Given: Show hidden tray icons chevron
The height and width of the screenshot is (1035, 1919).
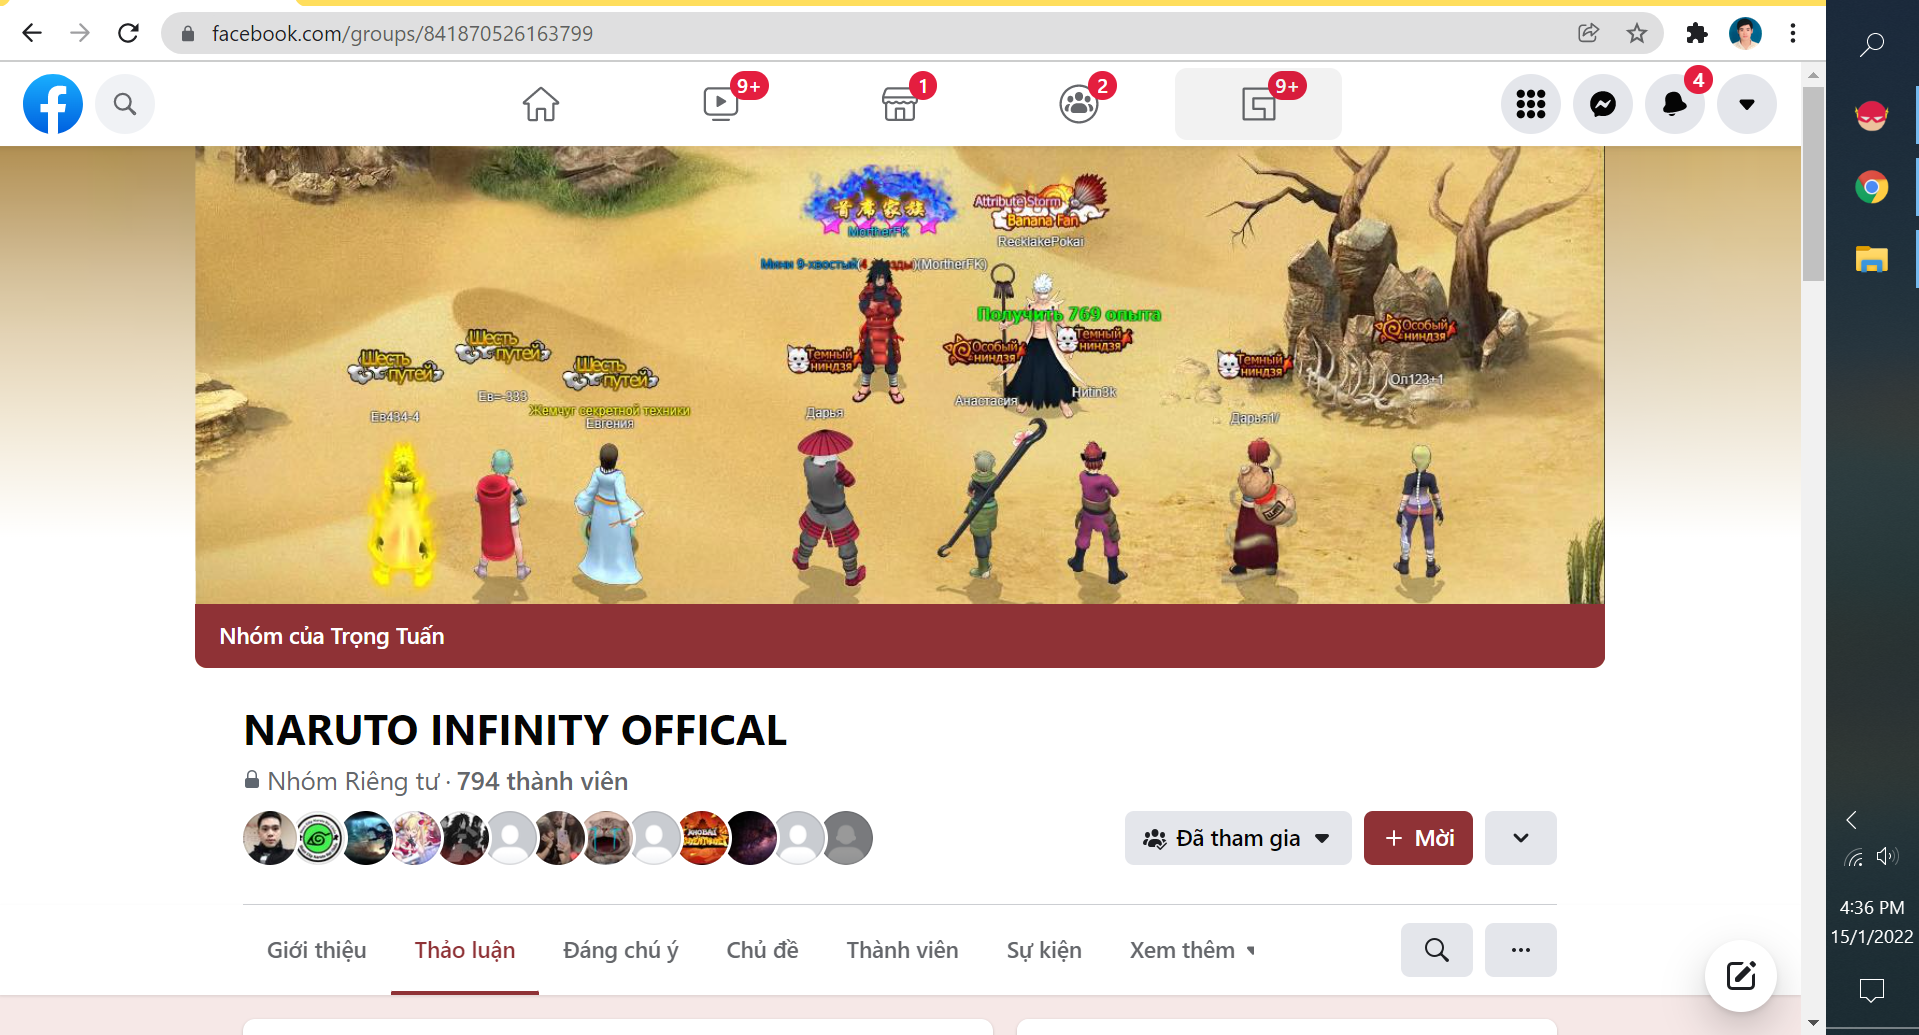Looking at the screenshot, I should point(1852,820).
